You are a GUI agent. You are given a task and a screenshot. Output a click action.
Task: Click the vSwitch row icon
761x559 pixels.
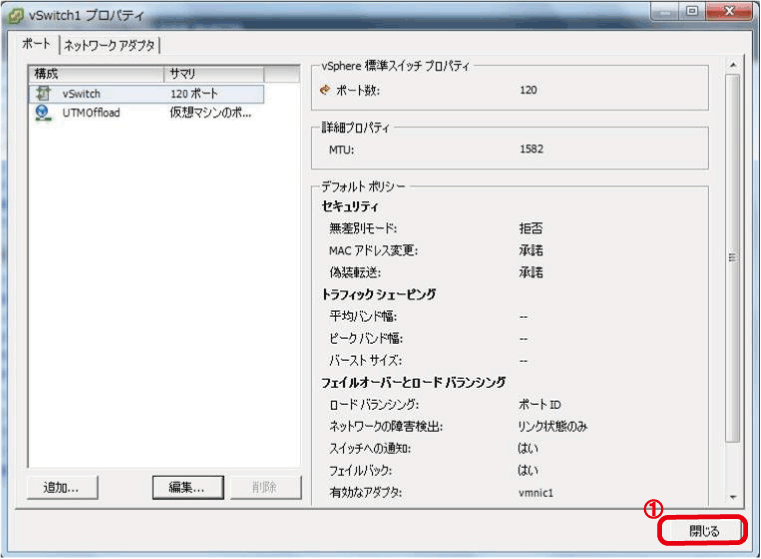tap(43, 93)
